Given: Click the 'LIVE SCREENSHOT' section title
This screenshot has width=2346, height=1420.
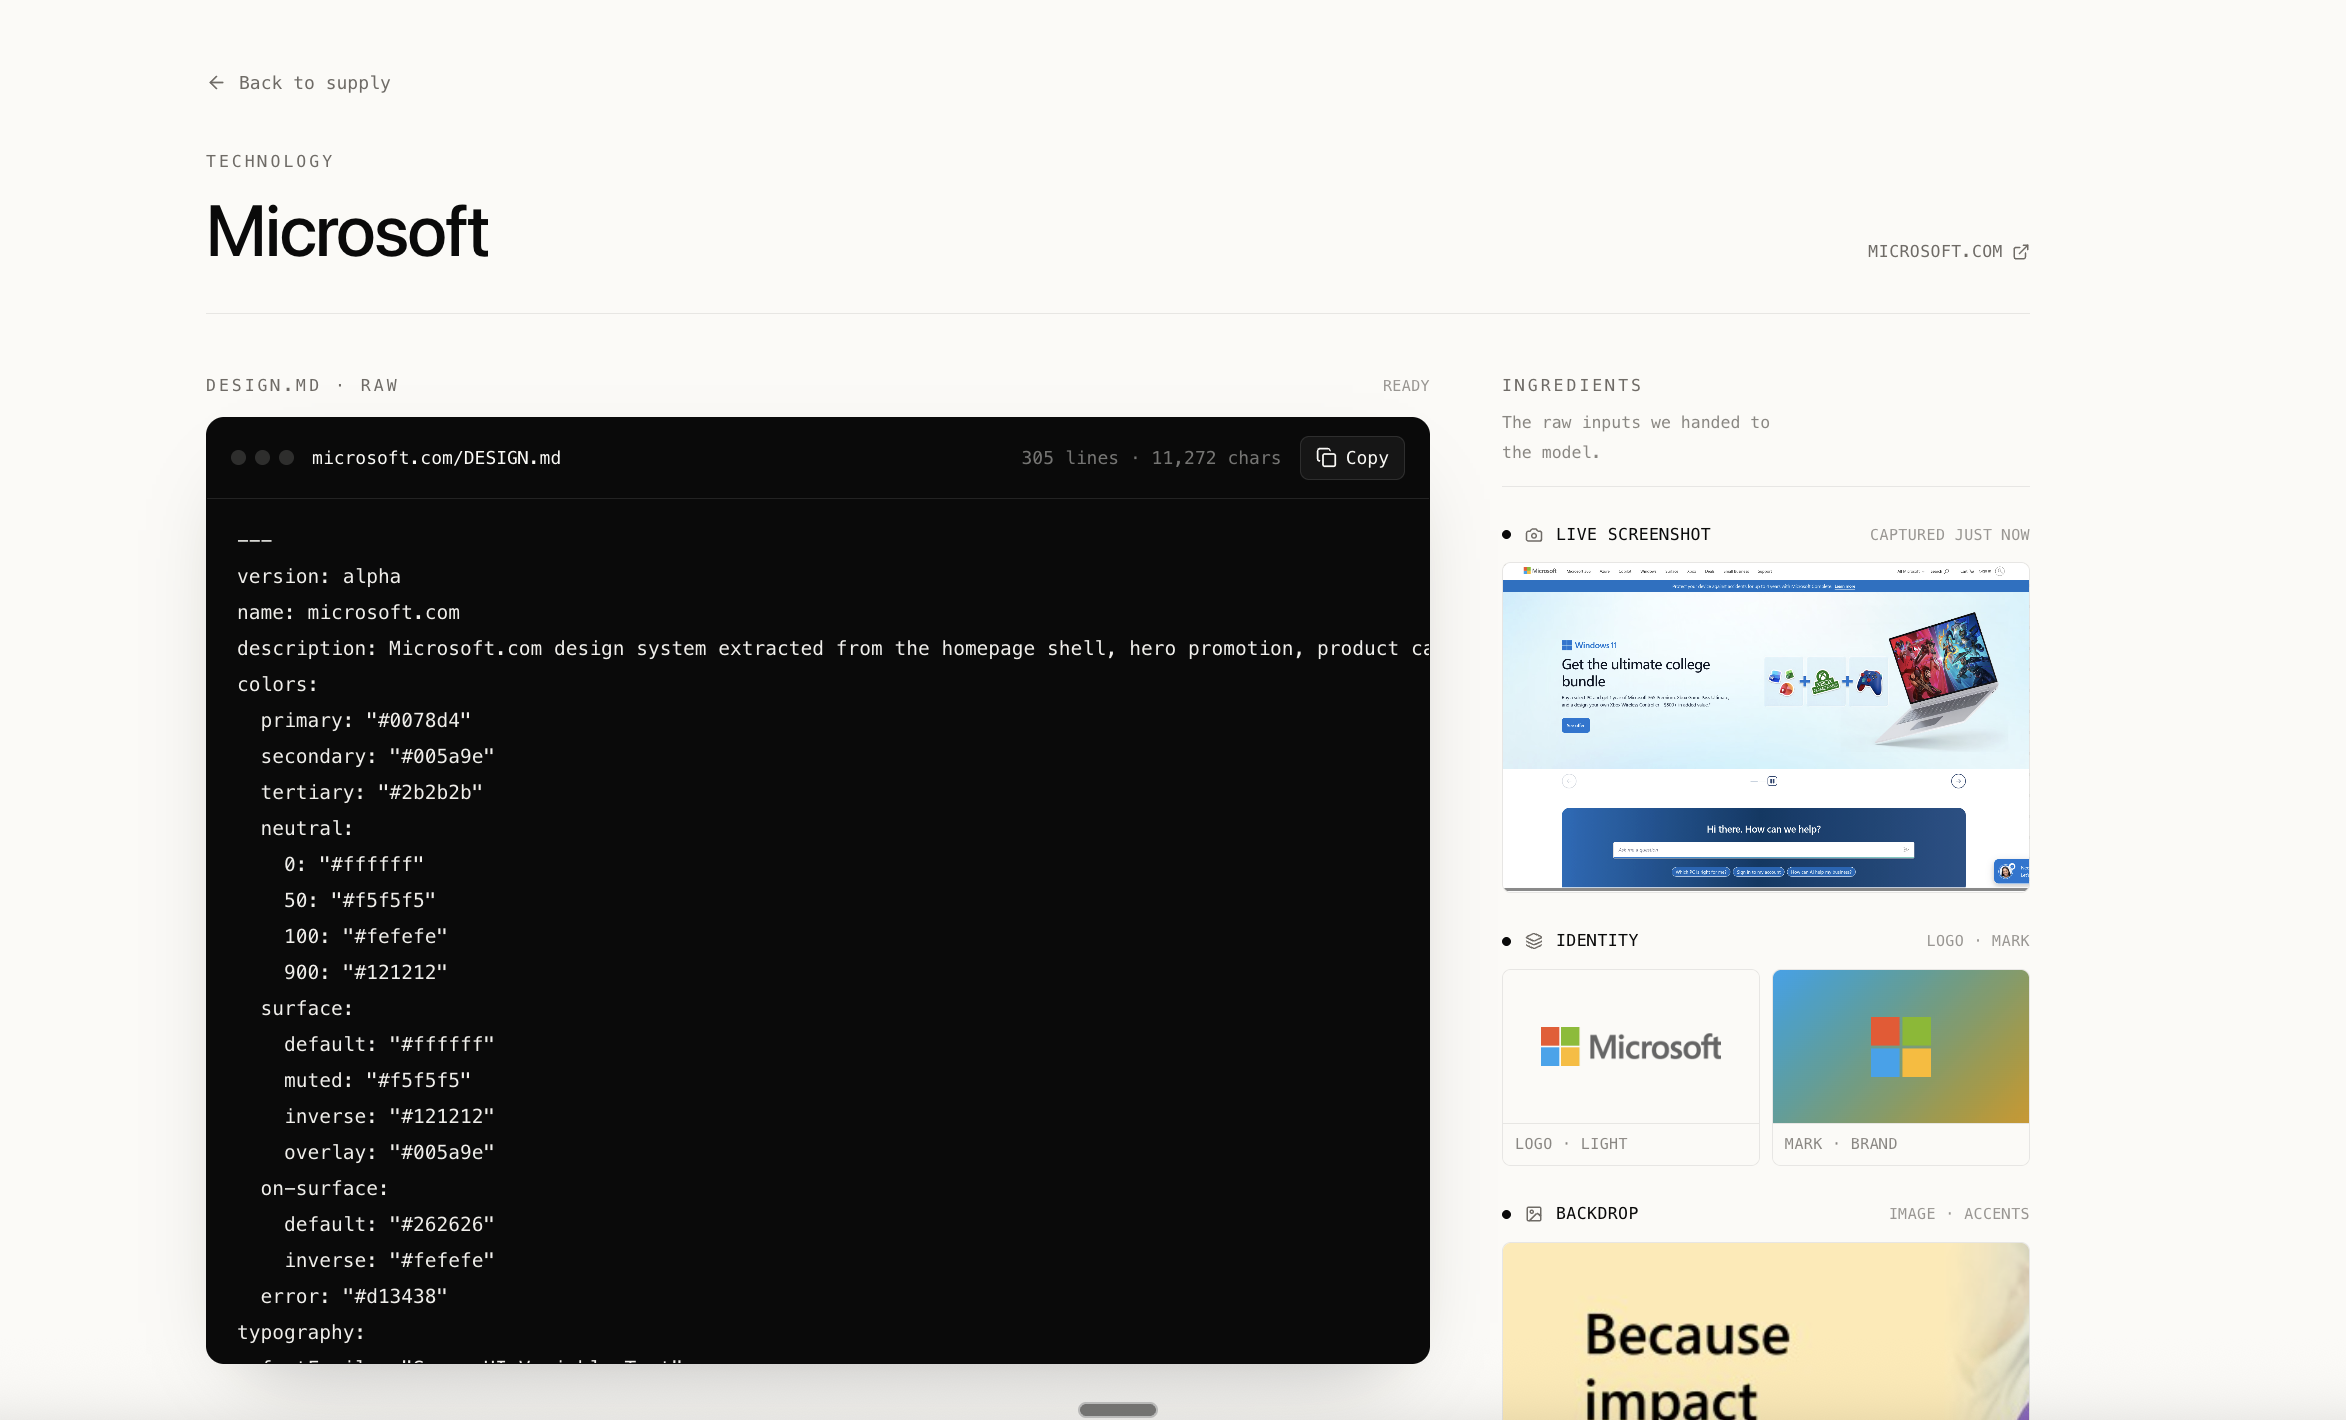Looking at the screenshot, I should [1633, 535].
